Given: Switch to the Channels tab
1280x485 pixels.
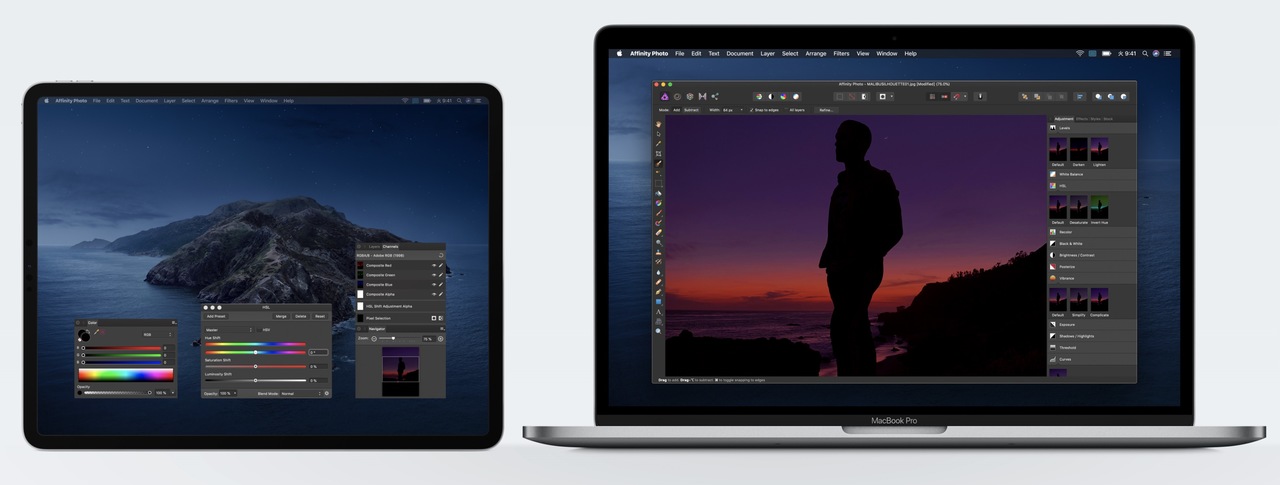Looking at the screenshot, I should click(390, 246).
